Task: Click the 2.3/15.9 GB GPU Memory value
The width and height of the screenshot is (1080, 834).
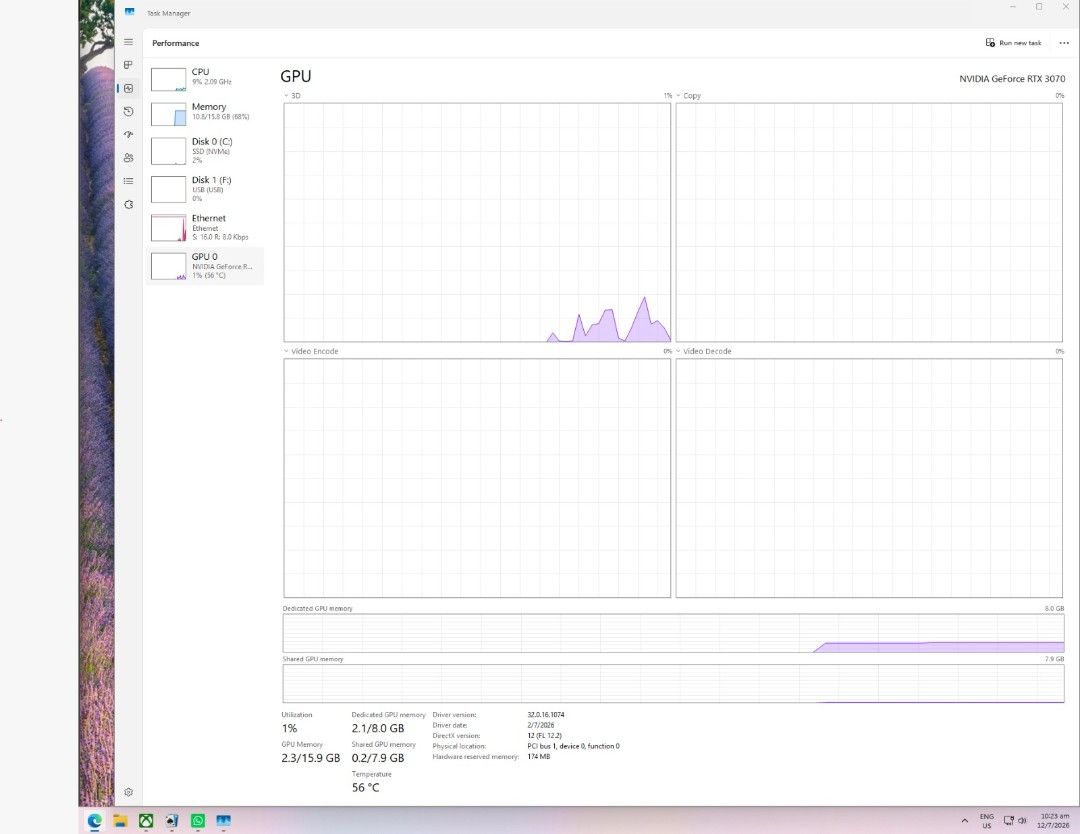Action: [x=311, y=758]
